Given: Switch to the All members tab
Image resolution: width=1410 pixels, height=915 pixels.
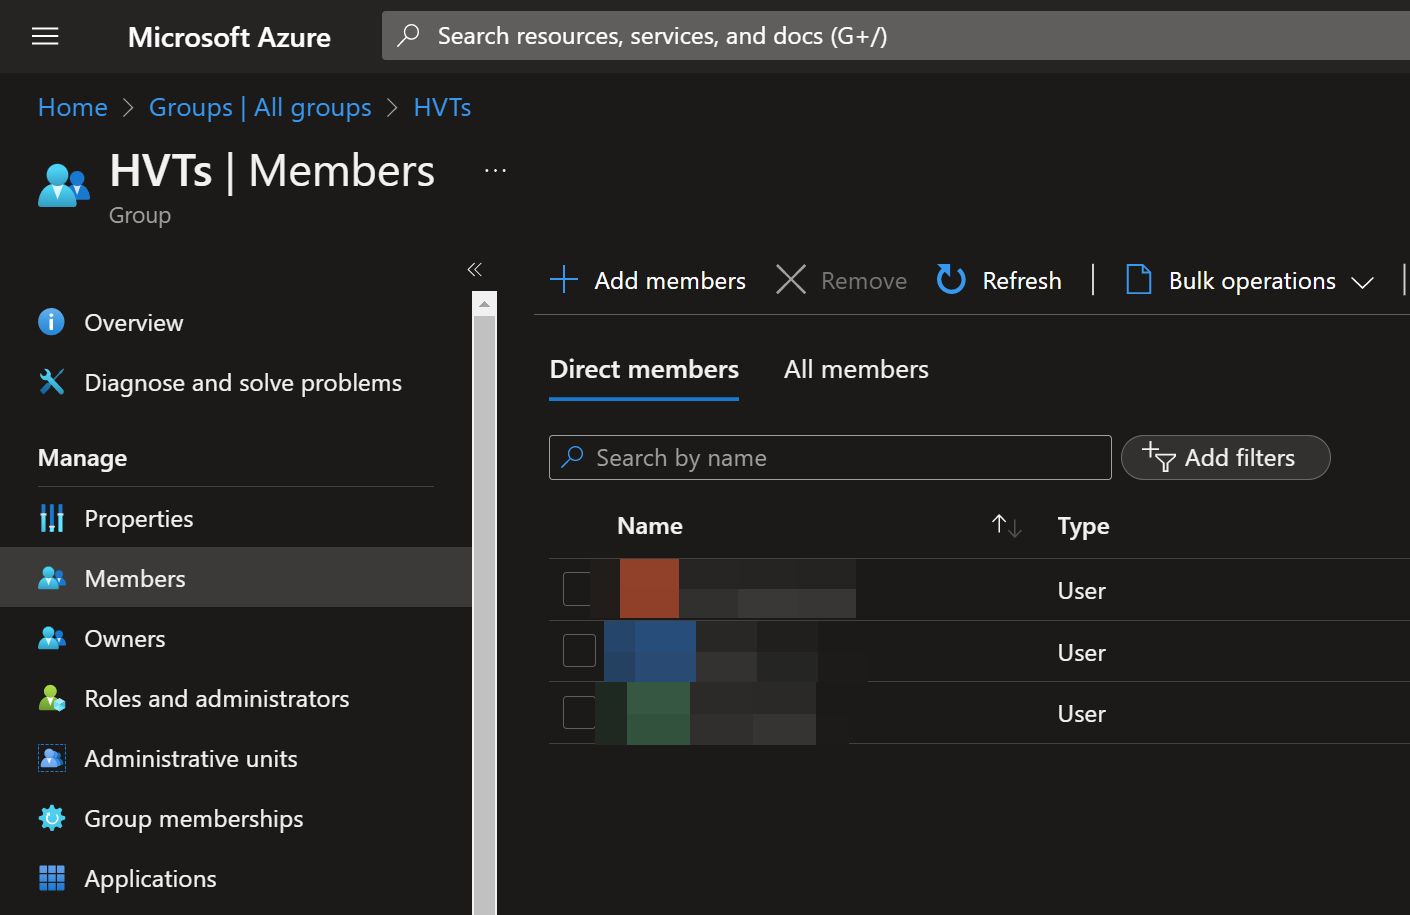Looking at the screenshot, I should click(x=856, y=369).
